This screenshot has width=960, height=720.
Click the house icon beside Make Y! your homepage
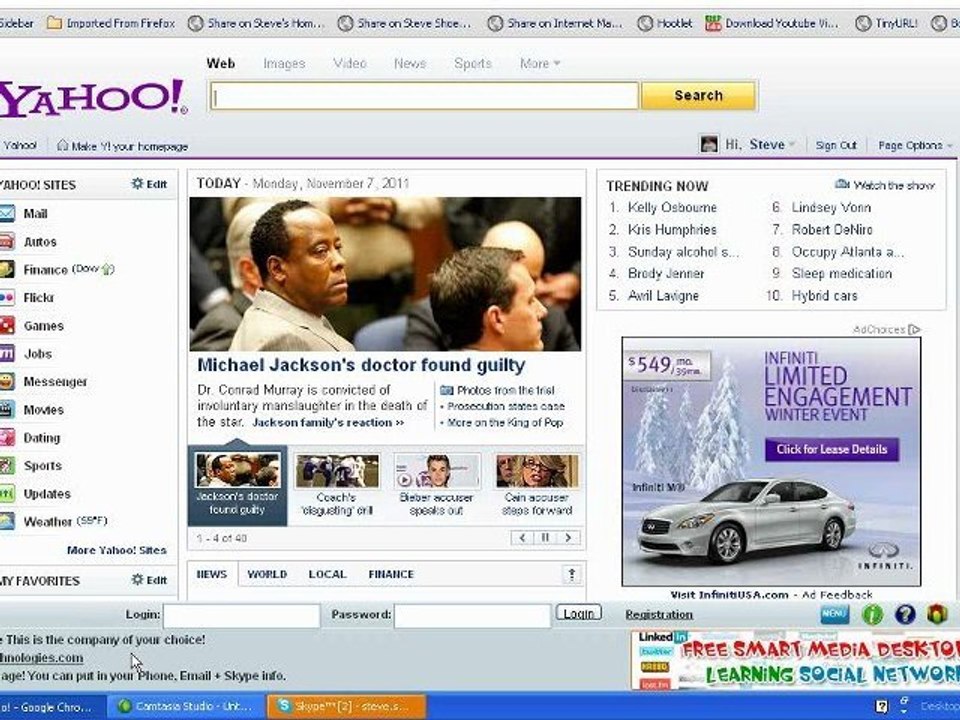[x=62, y=145]
